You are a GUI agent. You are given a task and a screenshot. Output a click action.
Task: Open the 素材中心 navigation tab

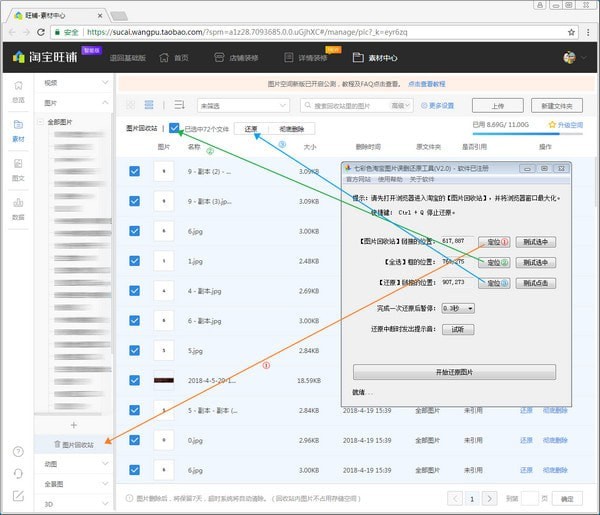(x=375, y=58)
